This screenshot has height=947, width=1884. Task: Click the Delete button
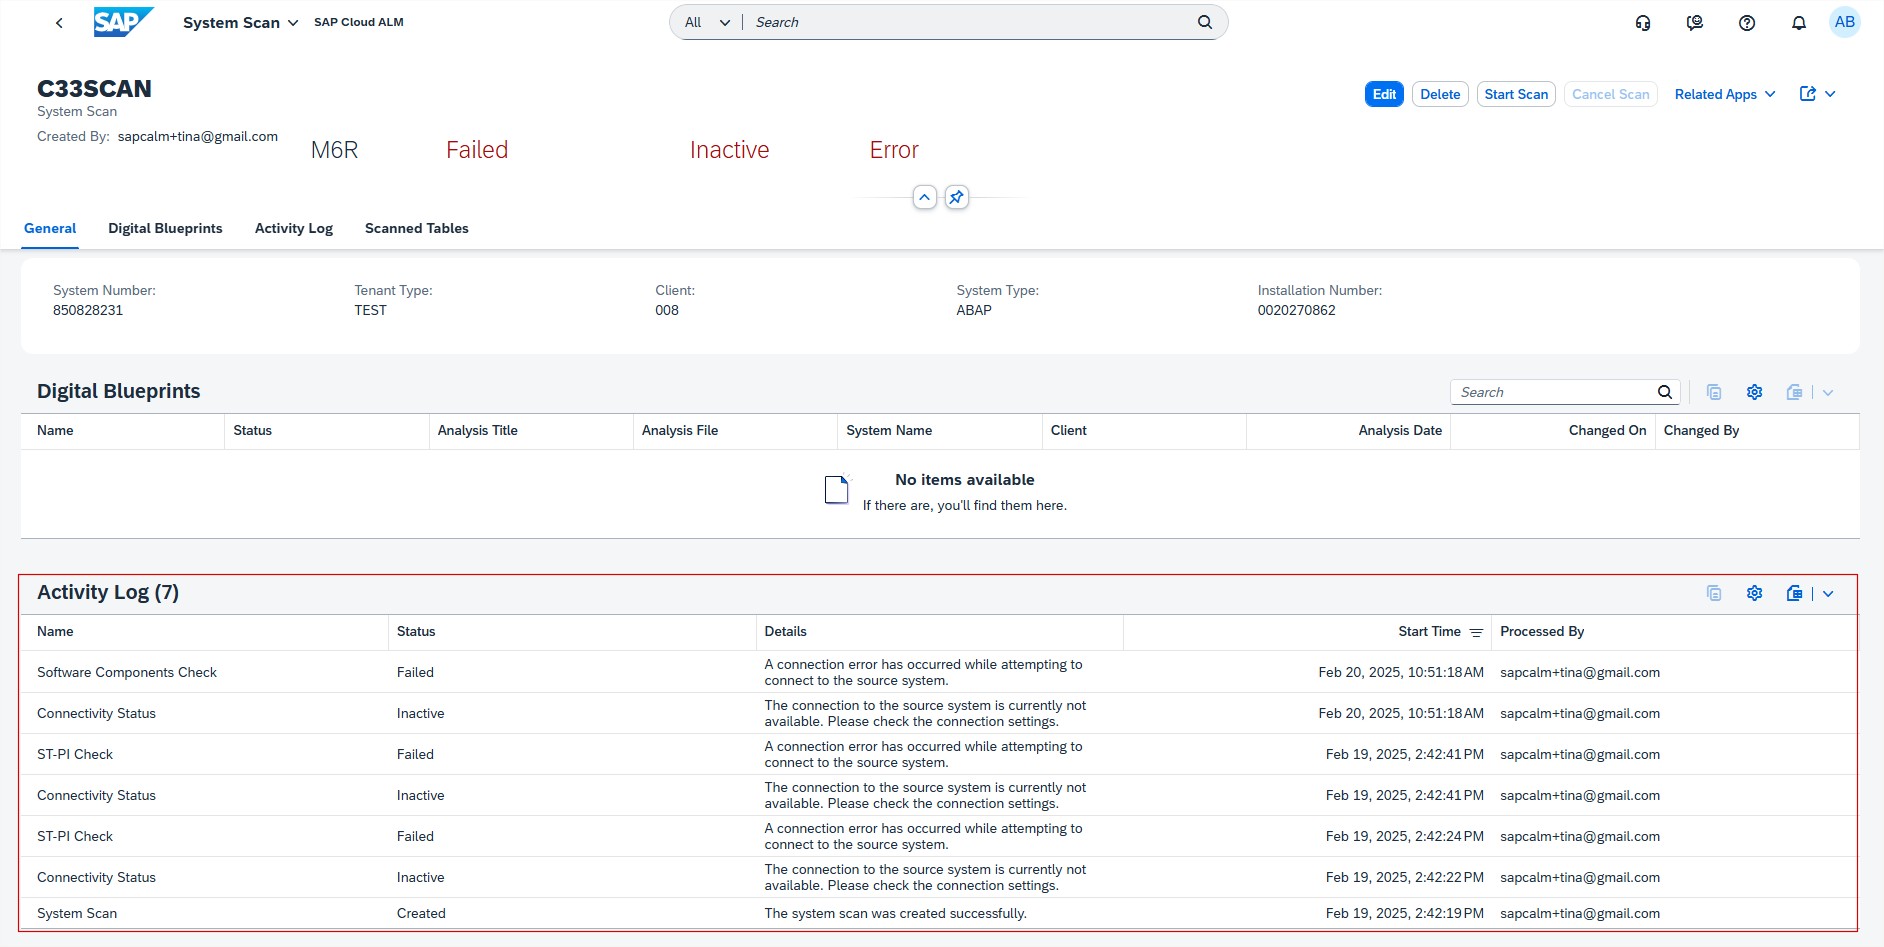[x=1440, y=94]
